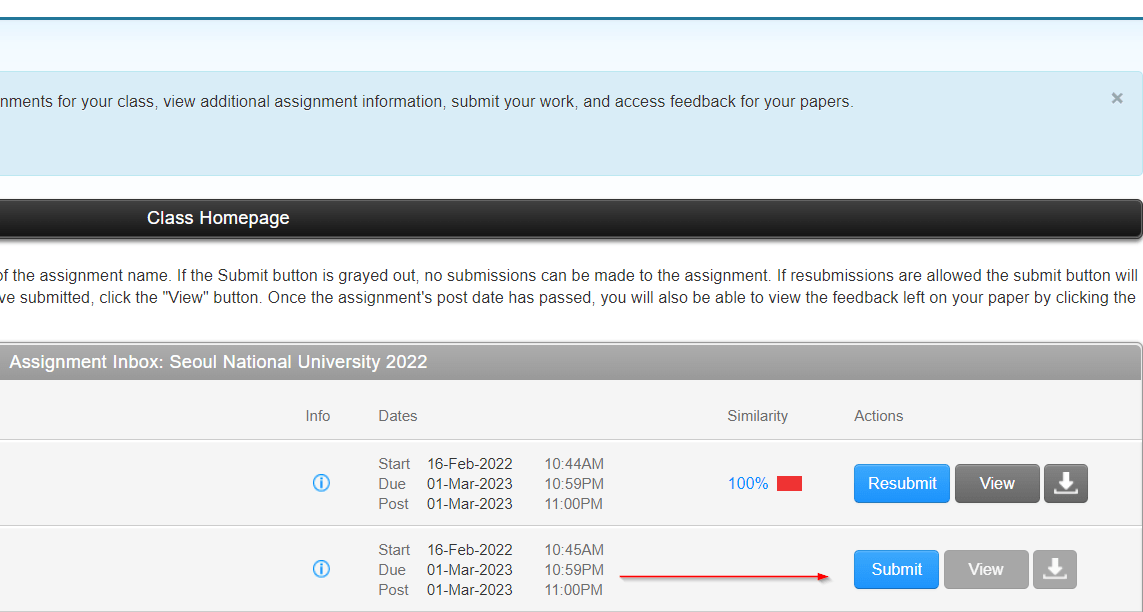Open info icon for the 10:45AM assignment
The height and width of the screenshot is (612, 1143).
[321, 569]
